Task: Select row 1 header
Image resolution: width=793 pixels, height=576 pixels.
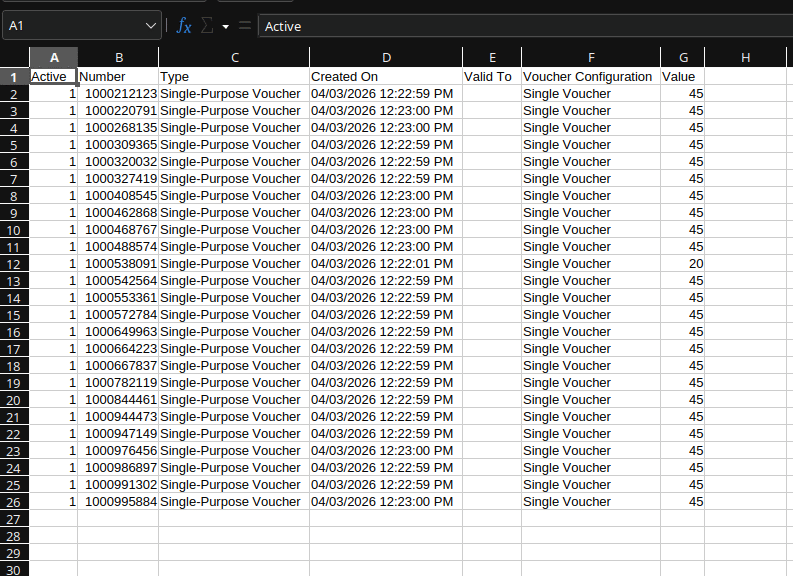Action: click(14, 77)
